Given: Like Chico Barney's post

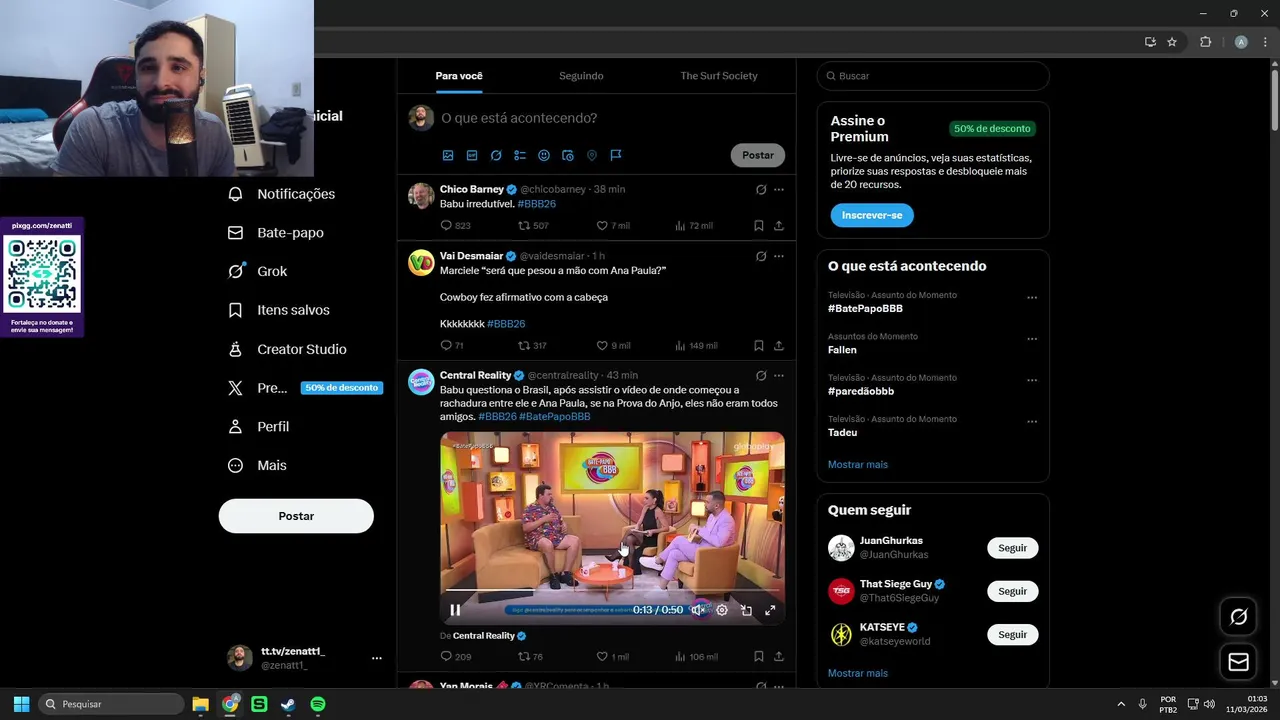Looking at the screenshot, I should 602,226.
